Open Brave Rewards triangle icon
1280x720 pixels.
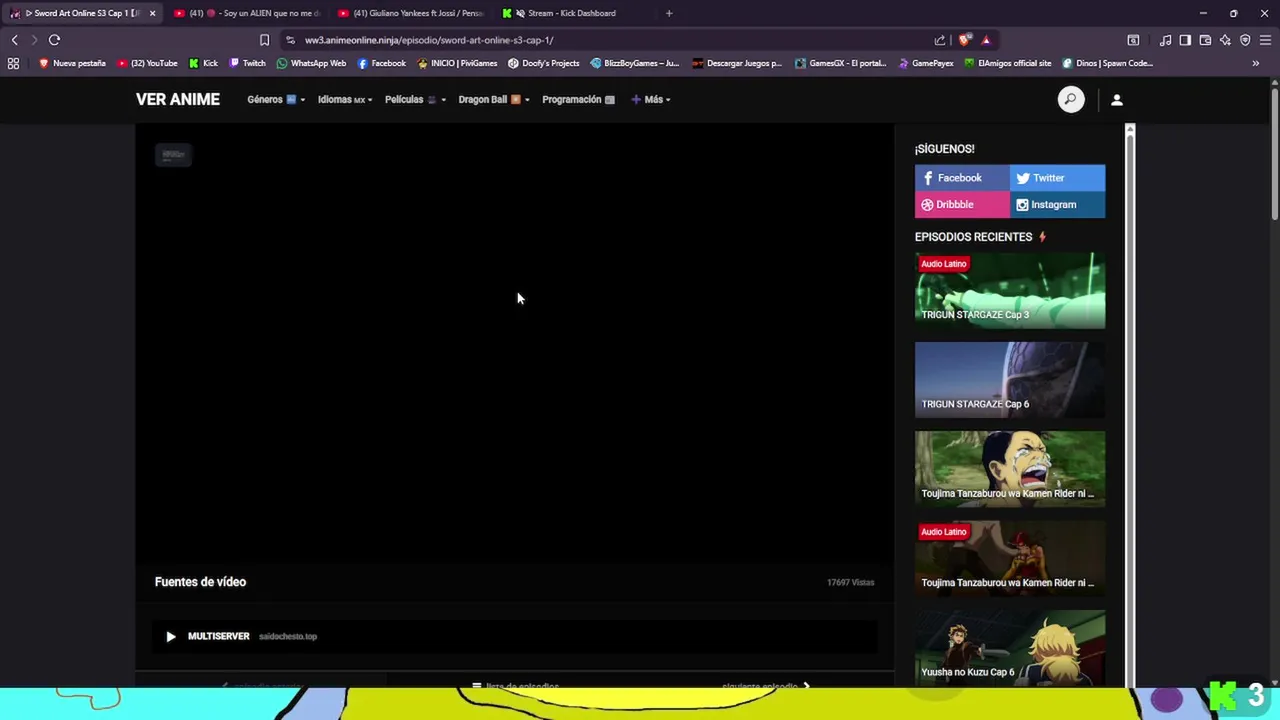(986, 40)
